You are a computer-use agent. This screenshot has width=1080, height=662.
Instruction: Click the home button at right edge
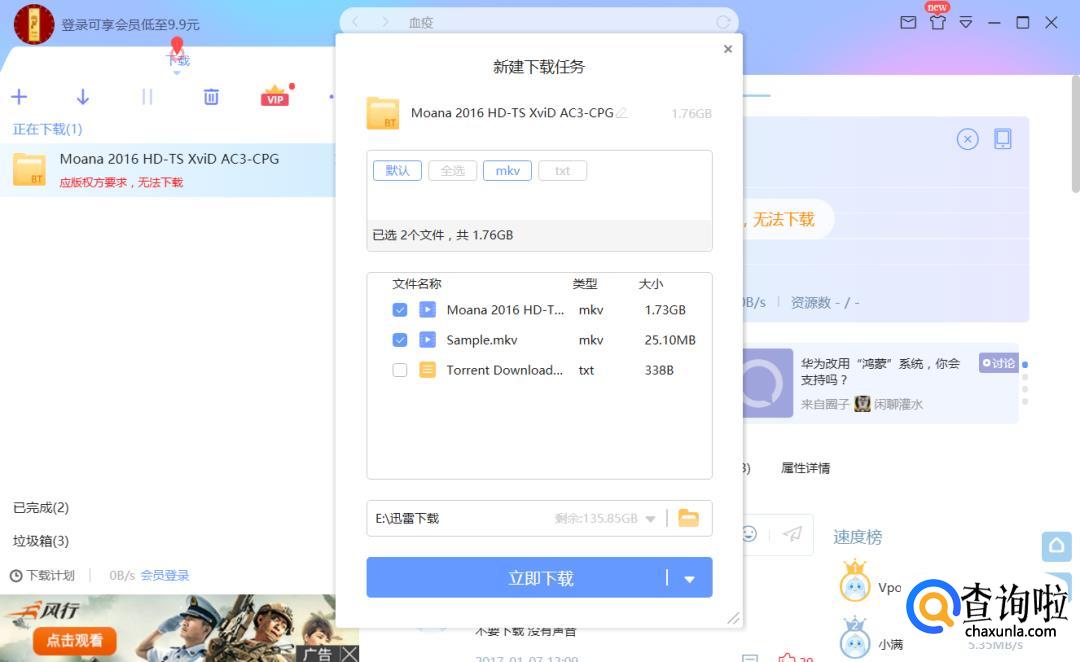1057,546
